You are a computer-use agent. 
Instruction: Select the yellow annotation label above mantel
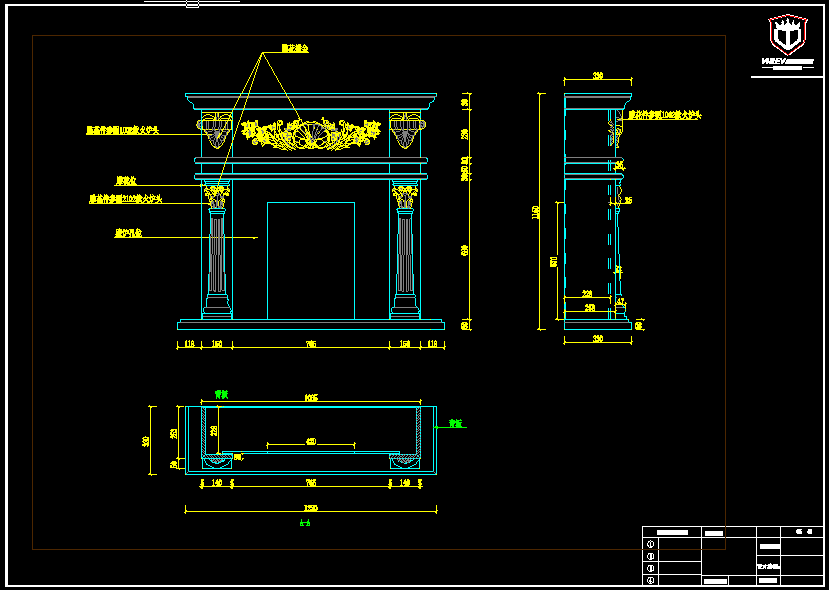[x=293, y=48]
